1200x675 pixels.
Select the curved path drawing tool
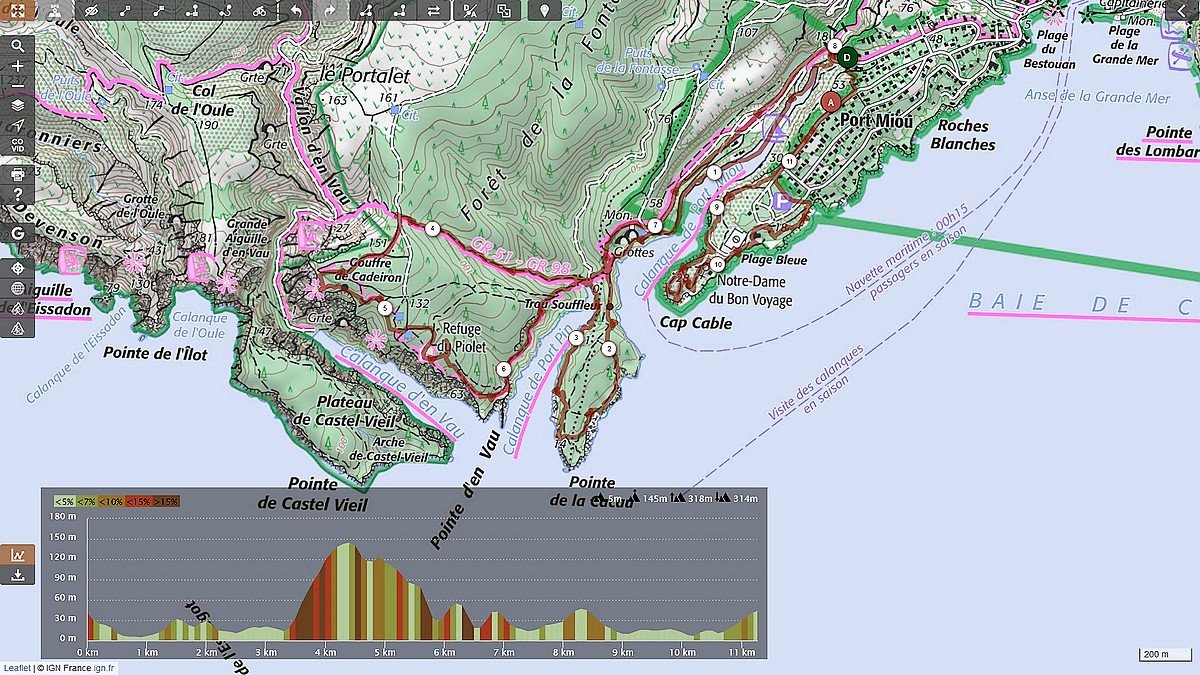[227, 10]
